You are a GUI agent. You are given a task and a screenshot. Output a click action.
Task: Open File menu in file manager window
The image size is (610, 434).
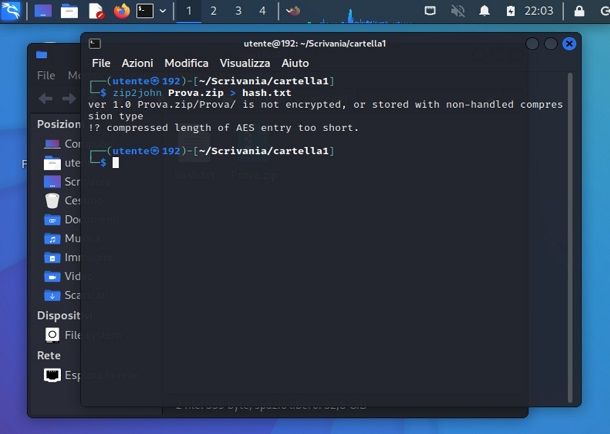[x=46, y=75]
